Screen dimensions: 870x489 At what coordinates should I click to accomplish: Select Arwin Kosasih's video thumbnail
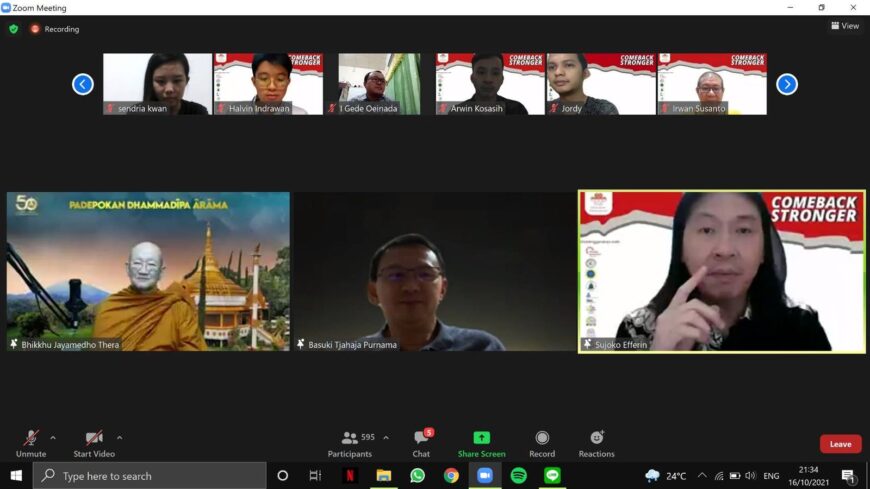click(490, 84)
